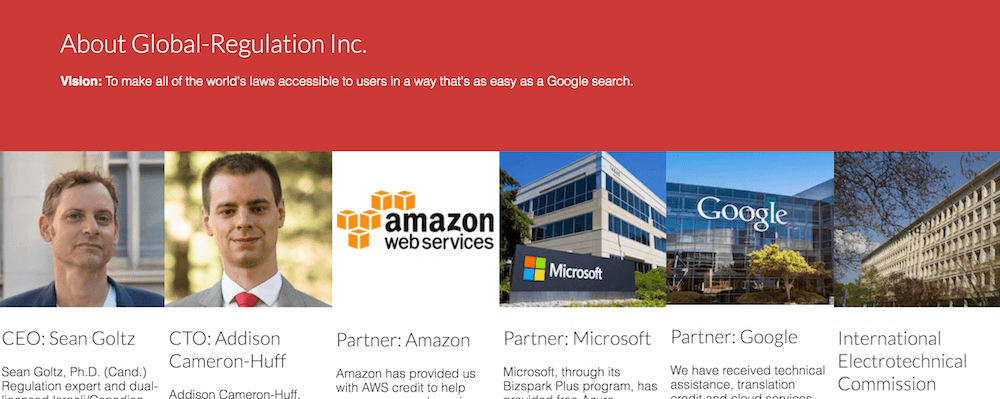Select the Googleplex building photo
The image size is (1000, 399).
click(750, 228)
